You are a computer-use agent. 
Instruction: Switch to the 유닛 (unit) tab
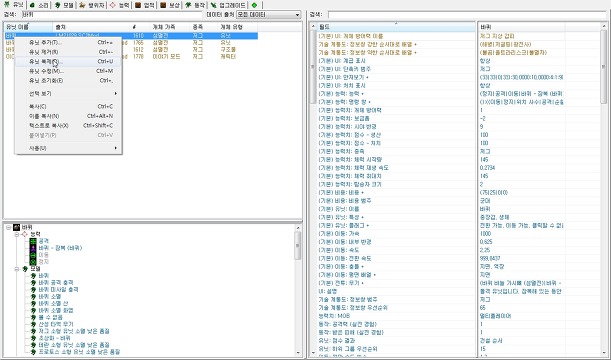click(14, 5)
